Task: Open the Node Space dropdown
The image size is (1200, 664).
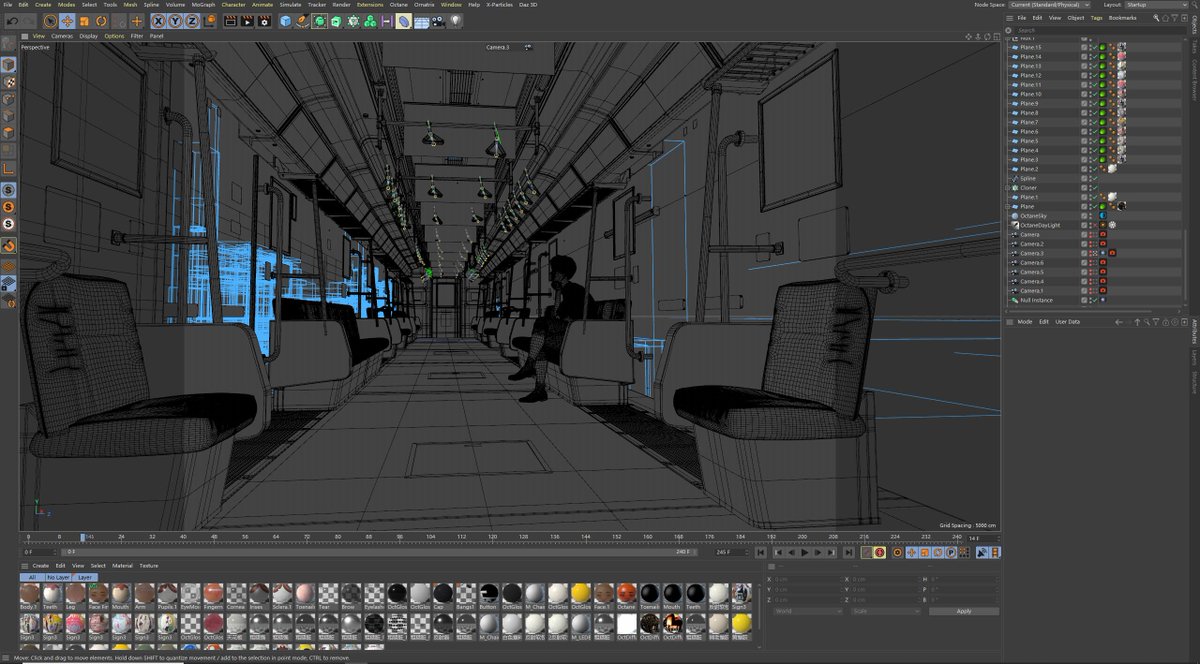Action: pyautogui.click(x=1050, y=4)
